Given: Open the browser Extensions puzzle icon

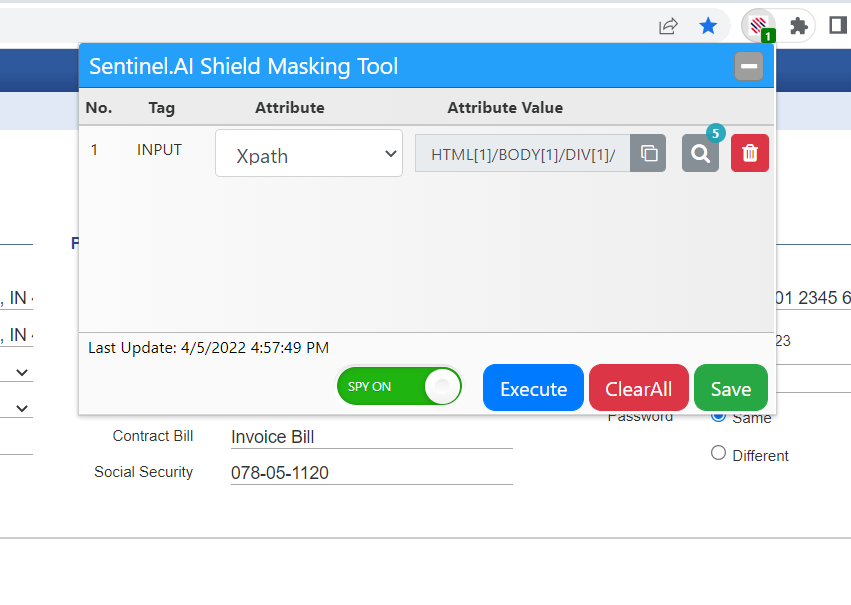Looking at the screenshot, I should pyautogui.click(x=798, y=26).
